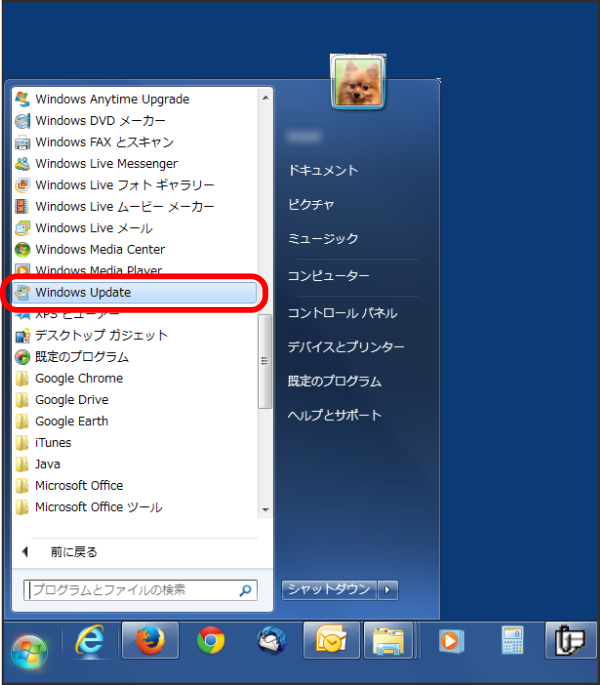Image resolution: width=600 pixels, height=685 pixels.
Task: Open Outlook from the taskbar
Action: coord(331,640)
